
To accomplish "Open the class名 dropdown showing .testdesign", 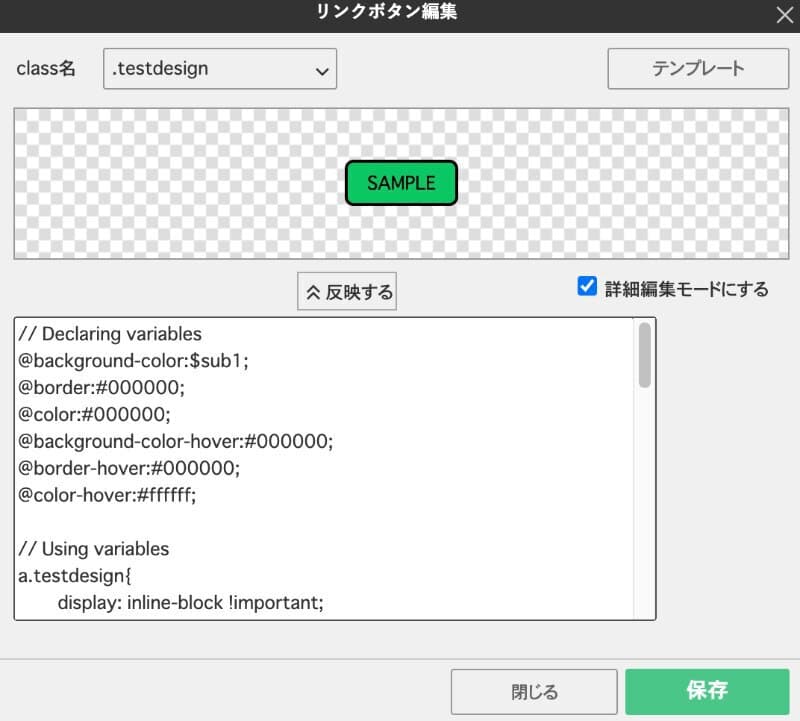I will pos(220,70).
